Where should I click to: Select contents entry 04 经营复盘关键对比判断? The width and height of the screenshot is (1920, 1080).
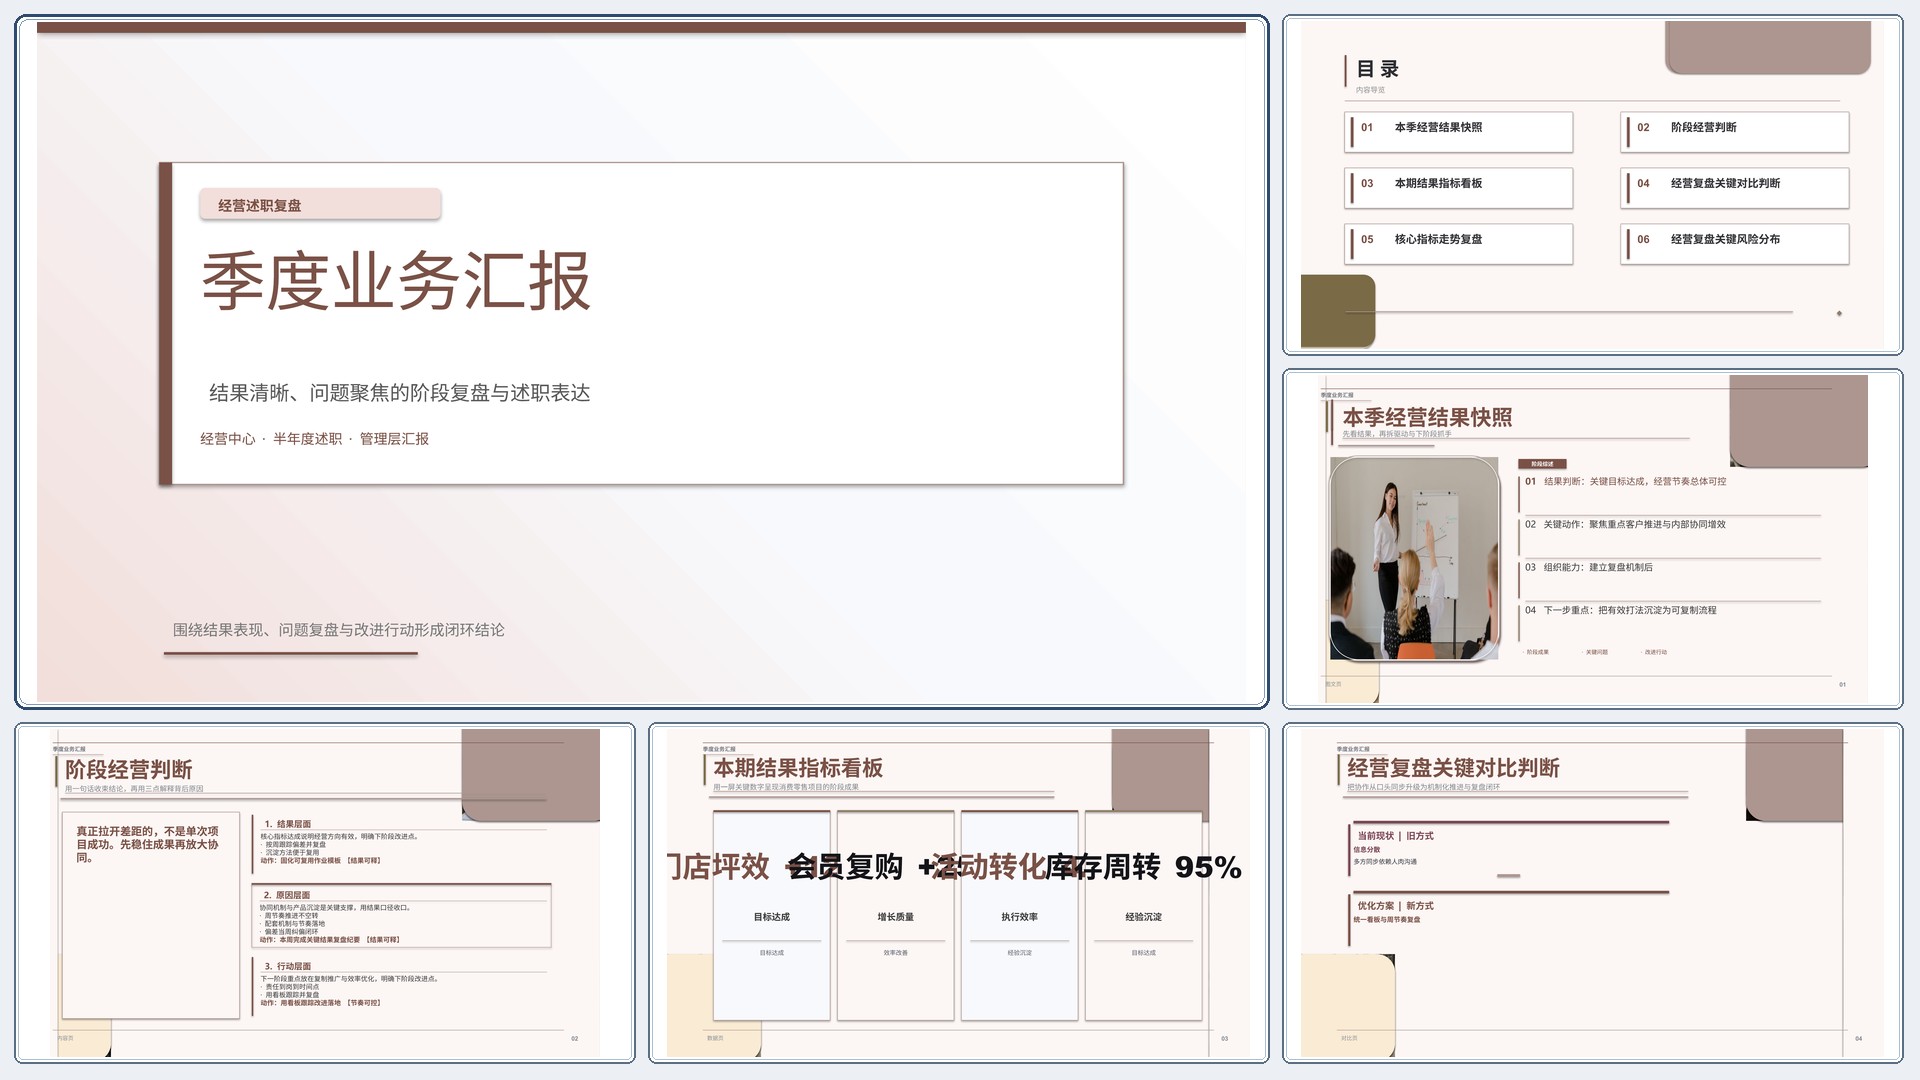click(1734, 188)
